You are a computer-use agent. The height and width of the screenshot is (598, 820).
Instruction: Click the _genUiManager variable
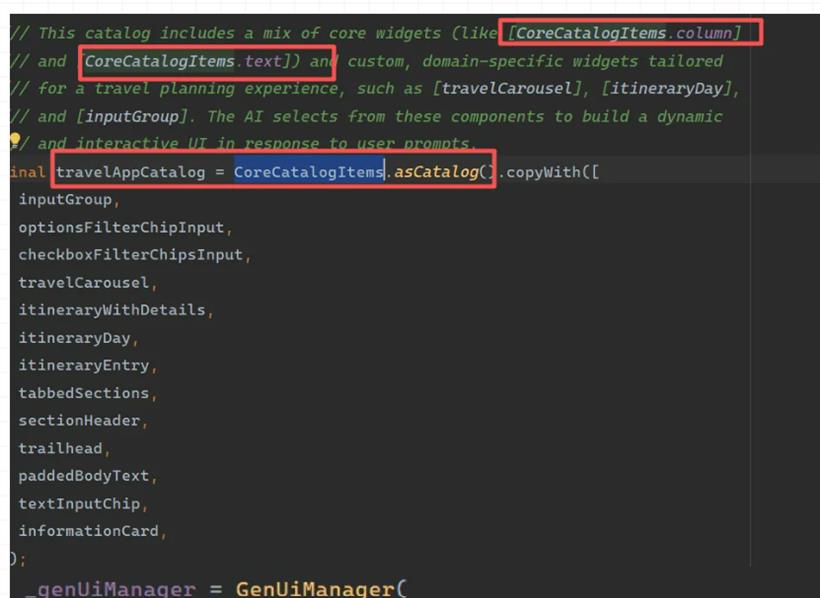111,589
